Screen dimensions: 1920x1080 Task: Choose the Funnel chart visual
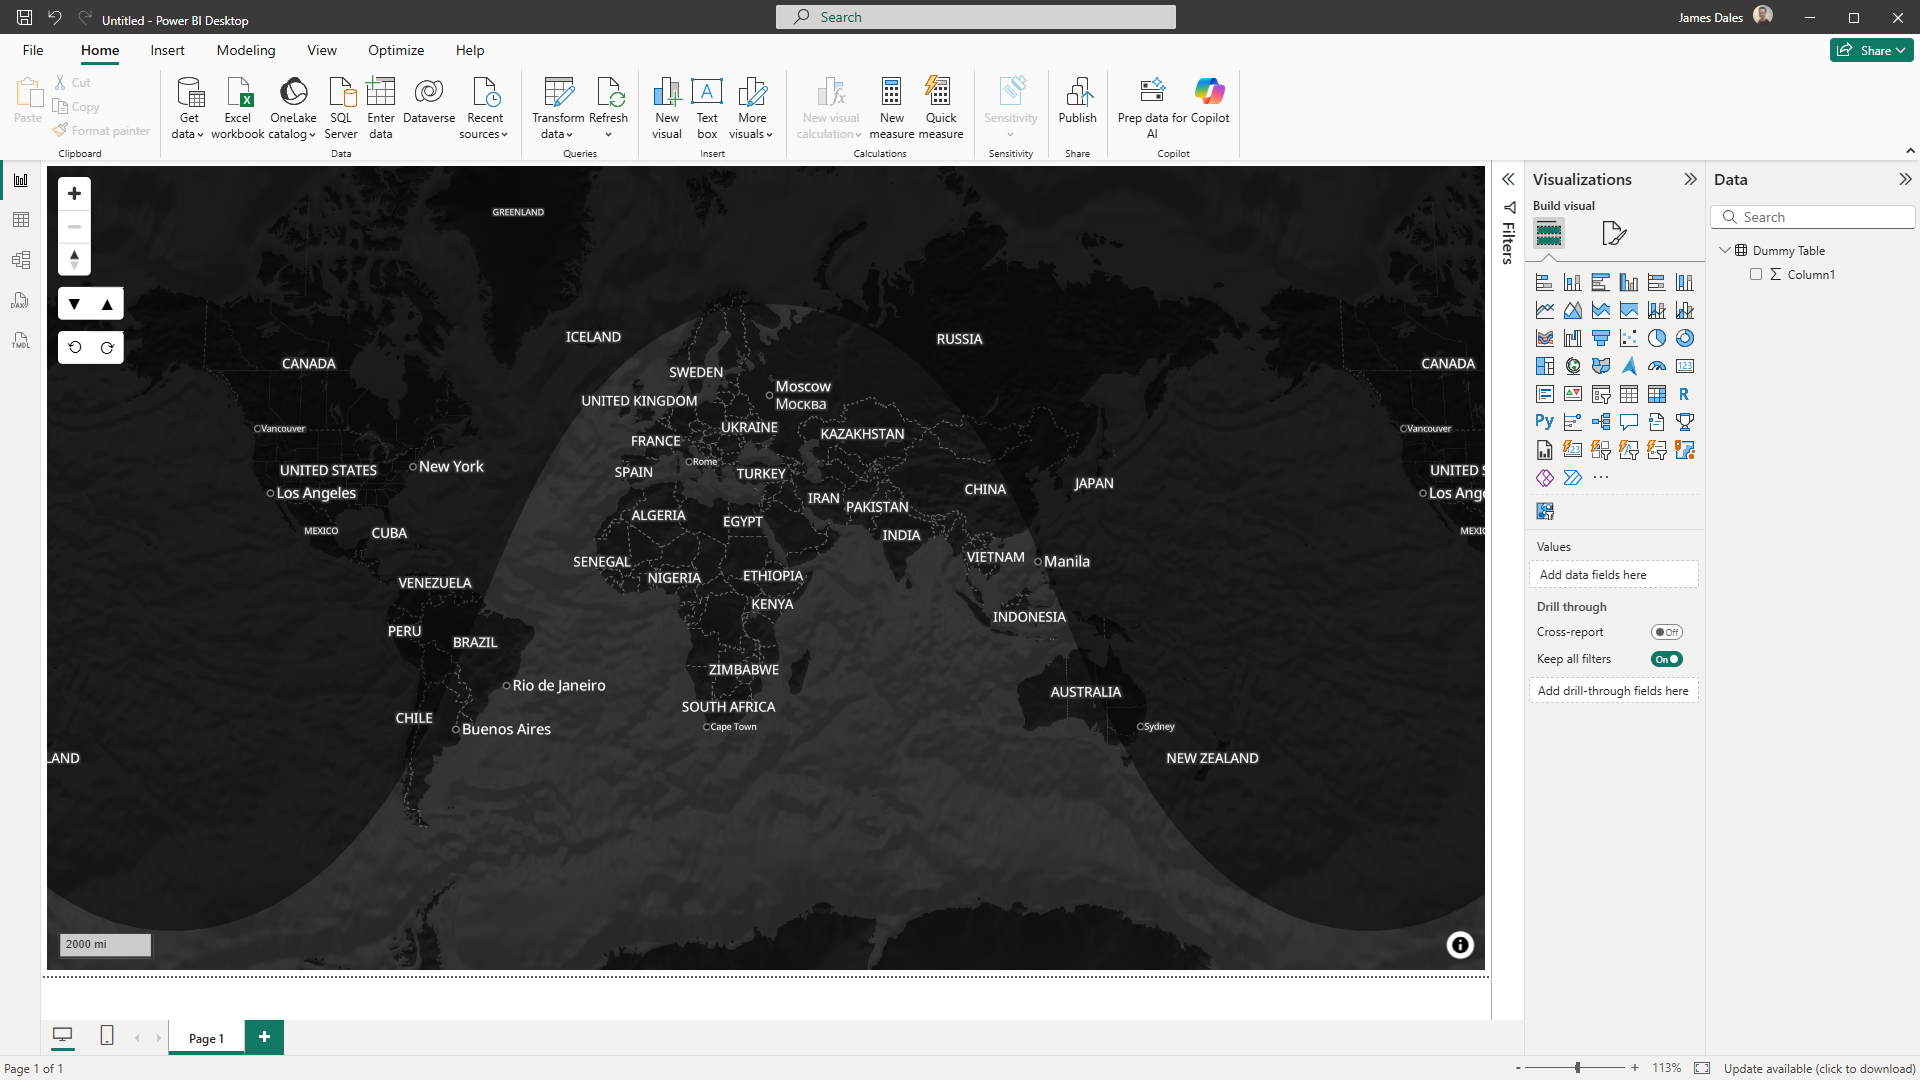(1601, 338)
